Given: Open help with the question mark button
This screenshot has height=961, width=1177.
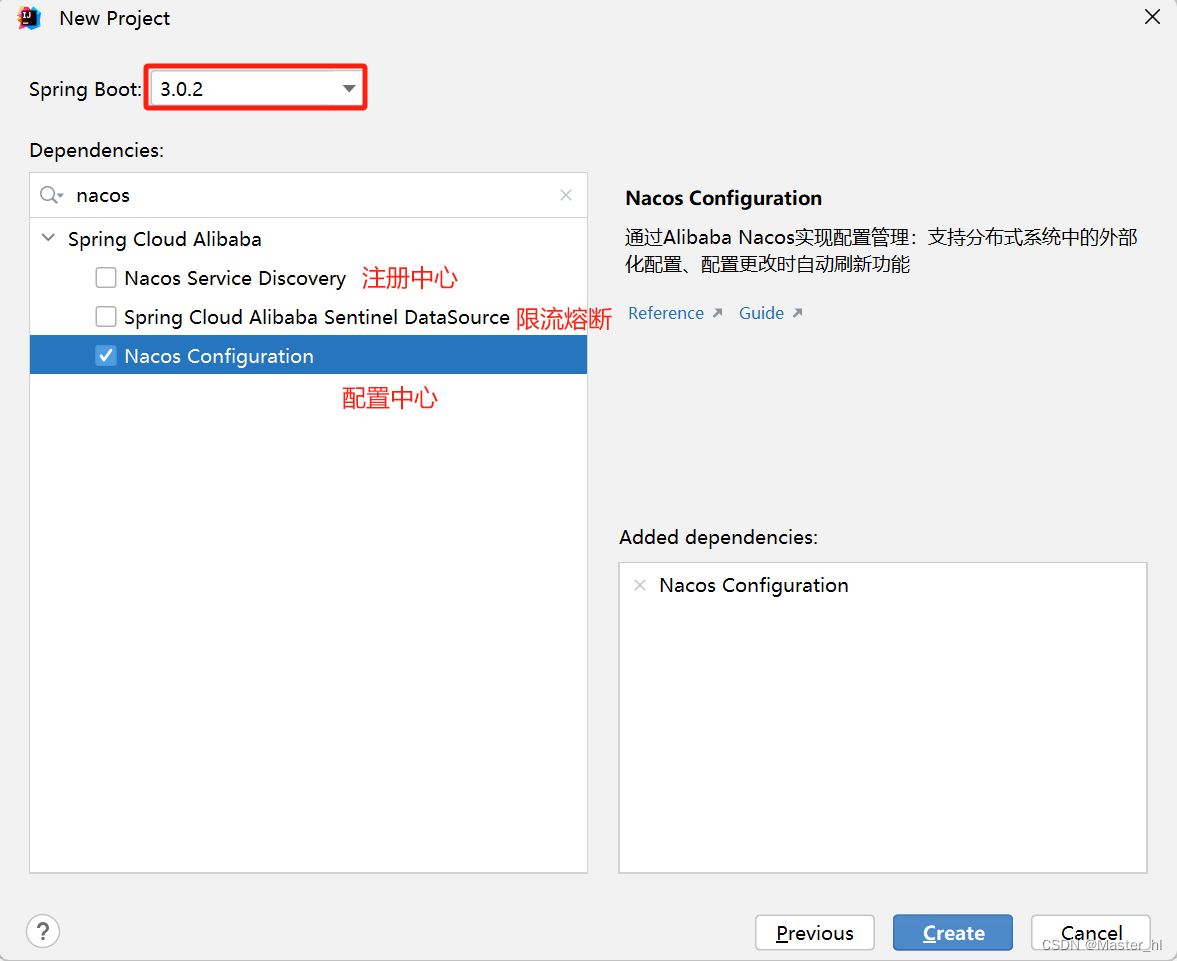Looking at the screenshot, I should pos(43,932).
